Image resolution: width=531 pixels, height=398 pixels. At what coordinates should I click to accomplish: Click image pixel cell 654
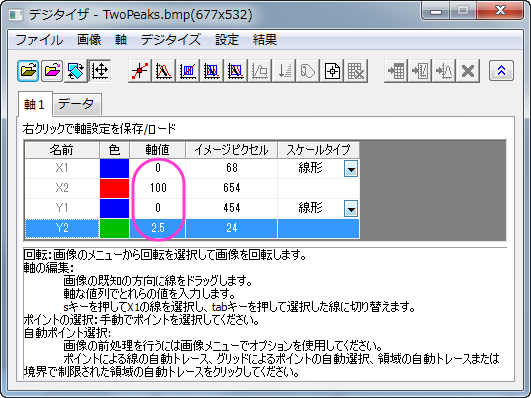(232, 188)
